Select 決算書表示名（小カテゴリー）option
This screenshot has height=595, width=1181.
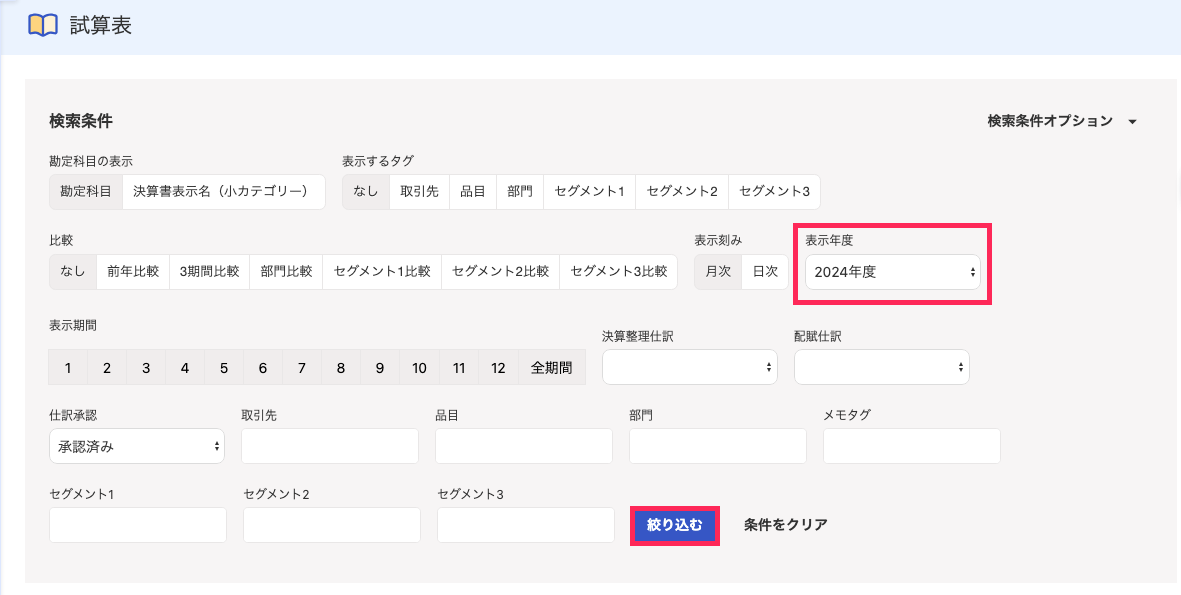point(224,192)
